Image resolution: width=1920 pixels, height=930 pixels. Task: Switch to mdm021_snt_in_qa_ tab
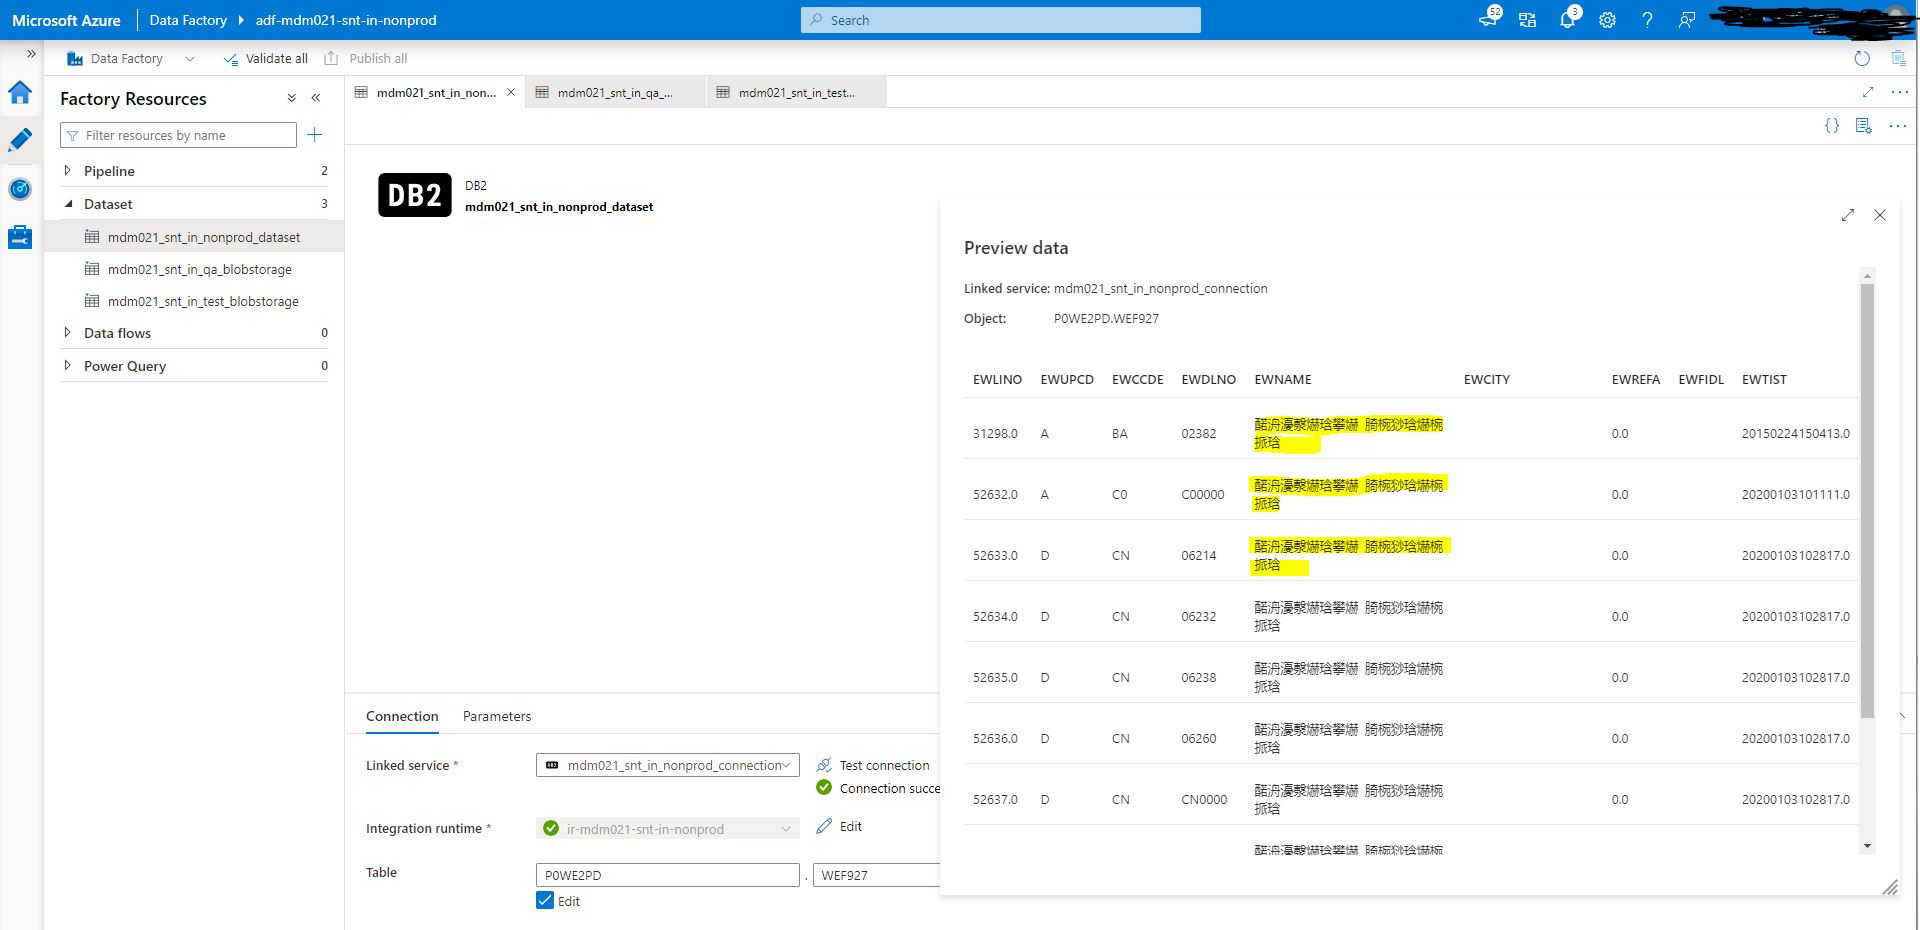[614, 92]
